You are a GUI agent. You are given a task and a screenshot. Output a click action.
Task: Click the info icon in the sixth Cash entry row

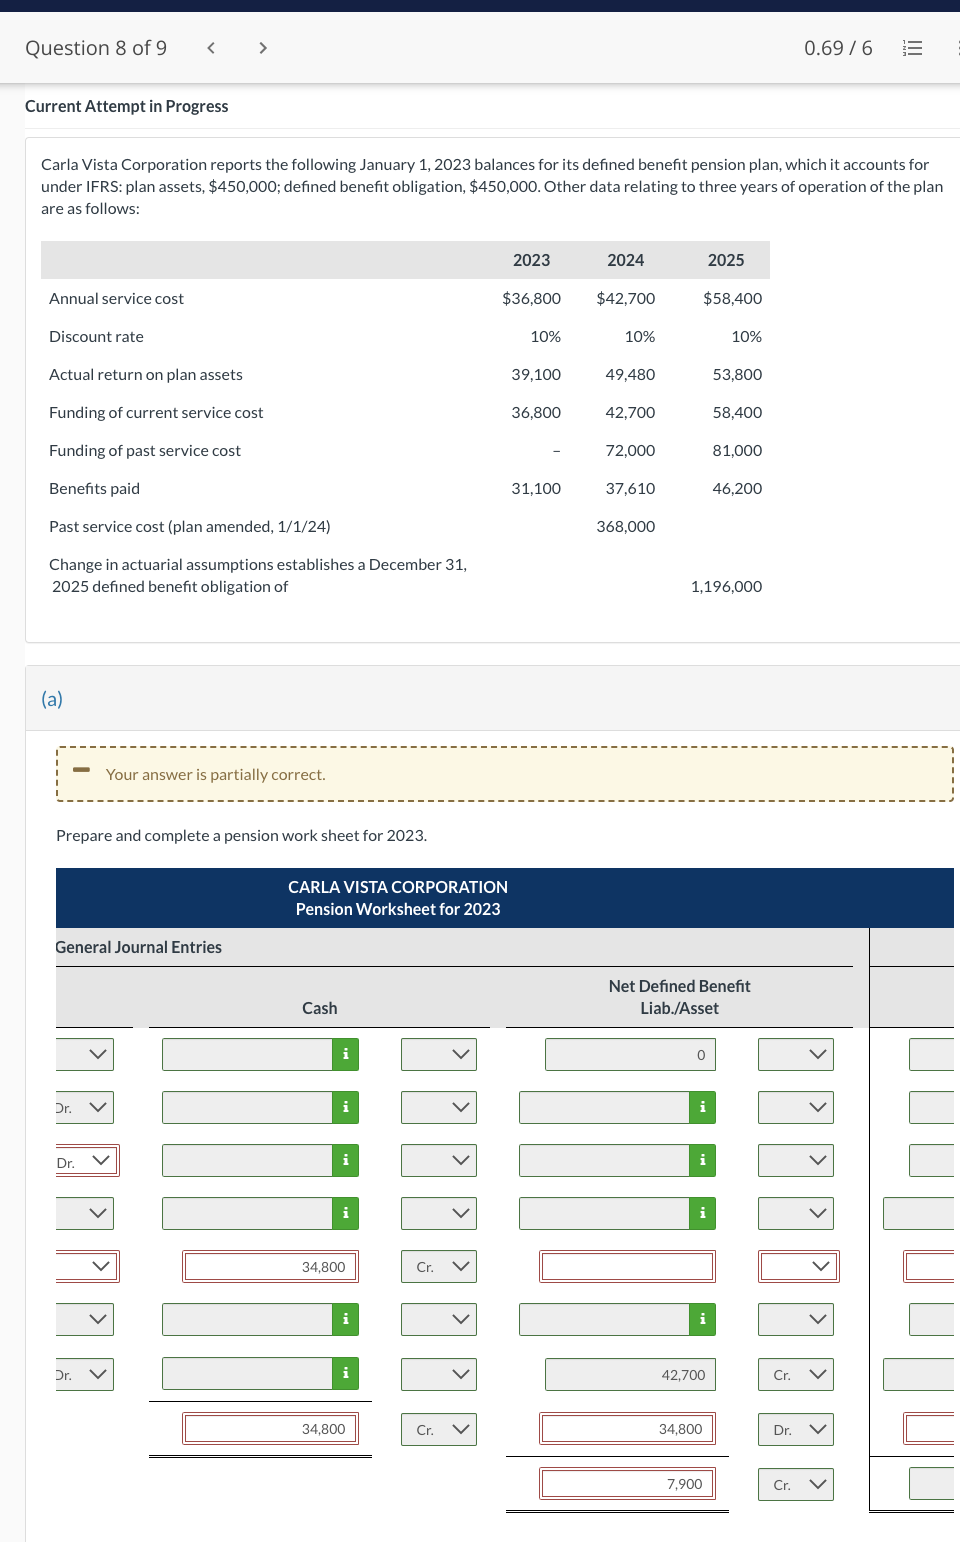(x=345, y=1319)
